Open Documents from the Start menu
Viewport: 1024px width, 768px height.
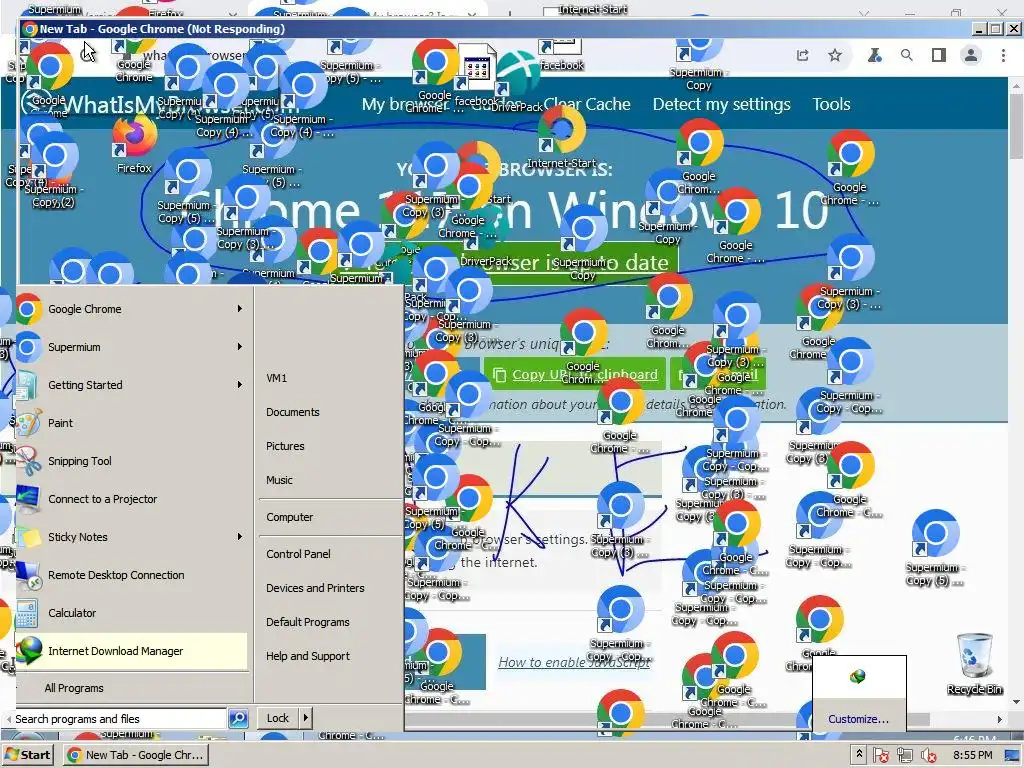293,412
